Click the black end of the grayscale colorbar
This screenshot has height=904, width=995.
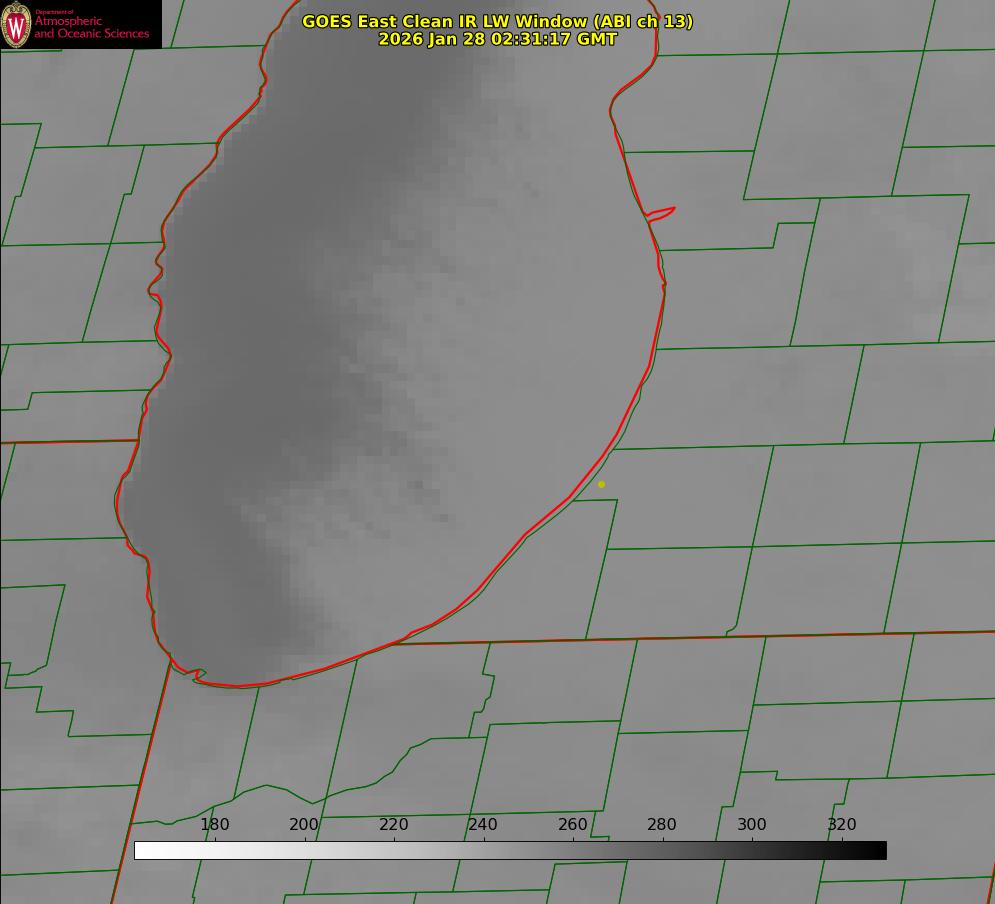pyautogui.click(x=880, y=850)
